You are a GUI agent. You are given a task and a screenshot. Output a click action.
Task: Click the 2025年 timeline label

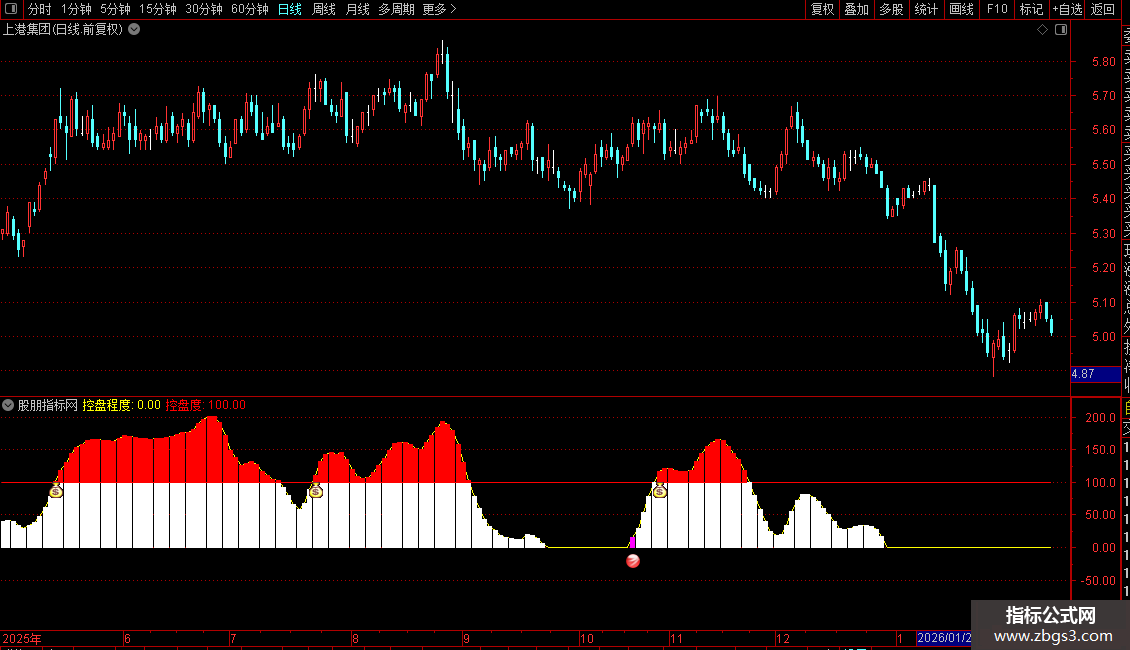(x=22, y=638)
